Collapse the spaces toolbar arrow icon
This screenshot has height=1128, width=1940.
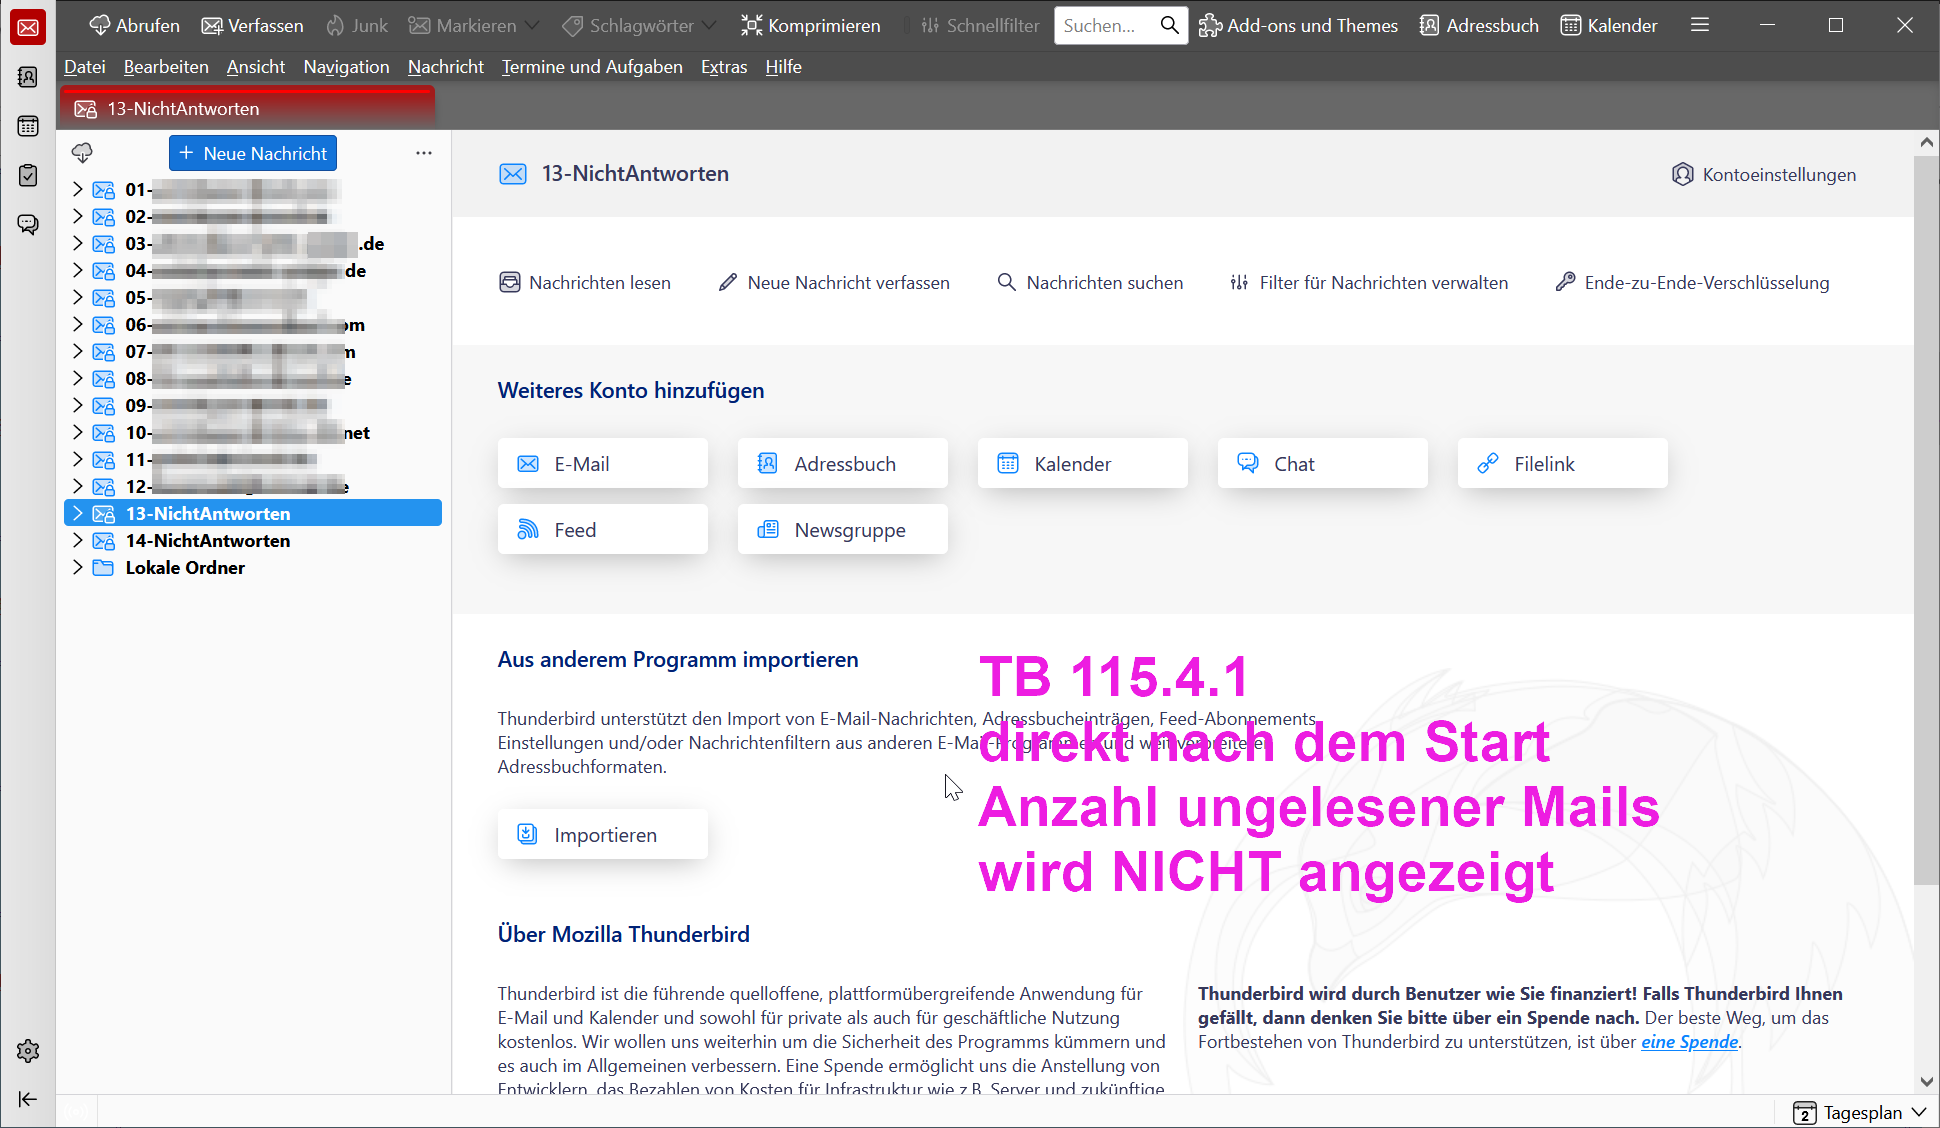28,1099
